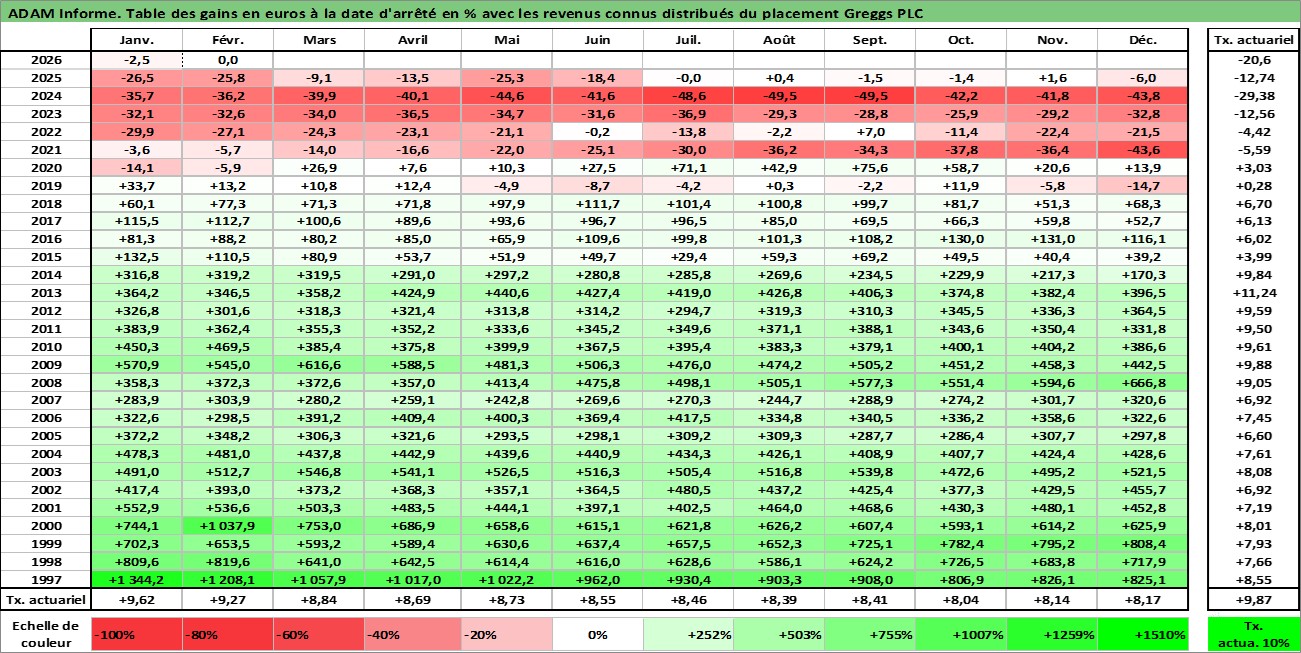Select the '-20,6' actuarial rate for 2026
The height and width of the screenshot is (653, 1301).
click(1253, 60)
